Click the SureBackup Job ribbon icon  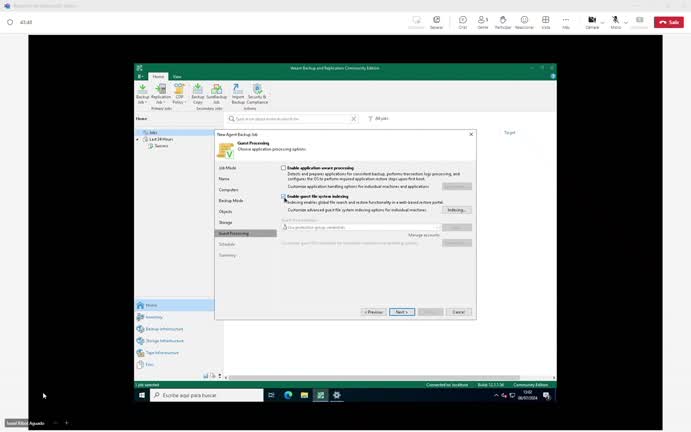(x=216, y=93)
